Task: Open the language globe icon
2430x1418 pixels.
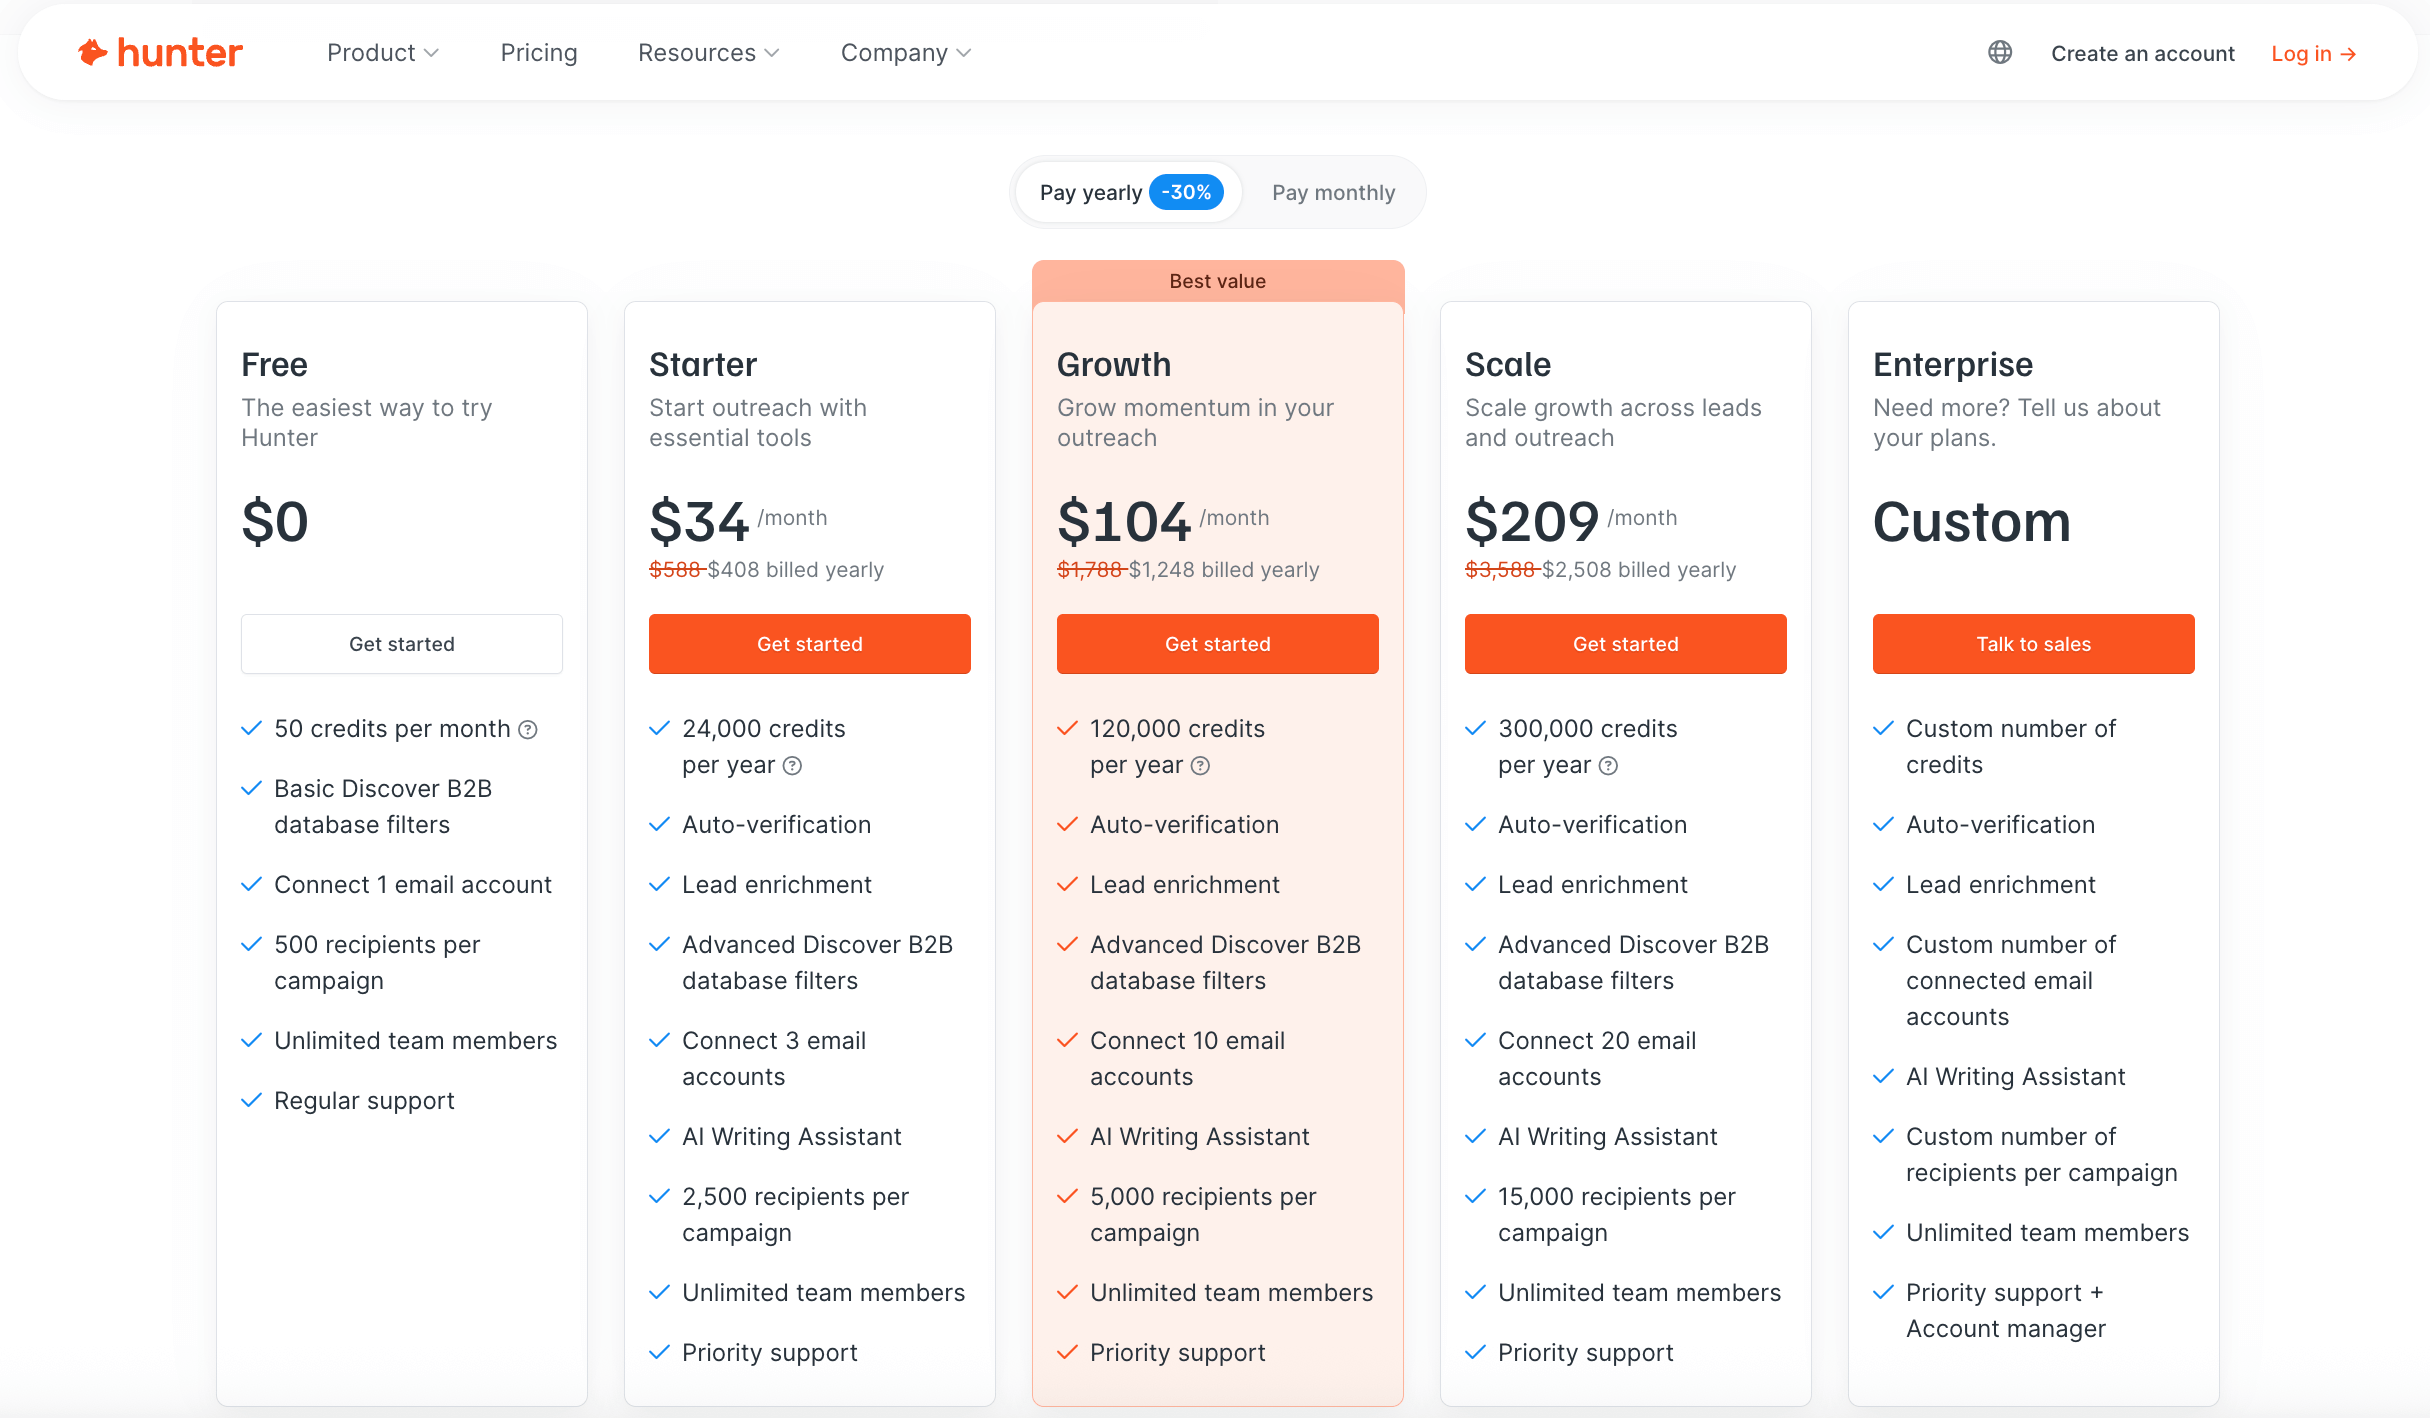Action: 2000,52
